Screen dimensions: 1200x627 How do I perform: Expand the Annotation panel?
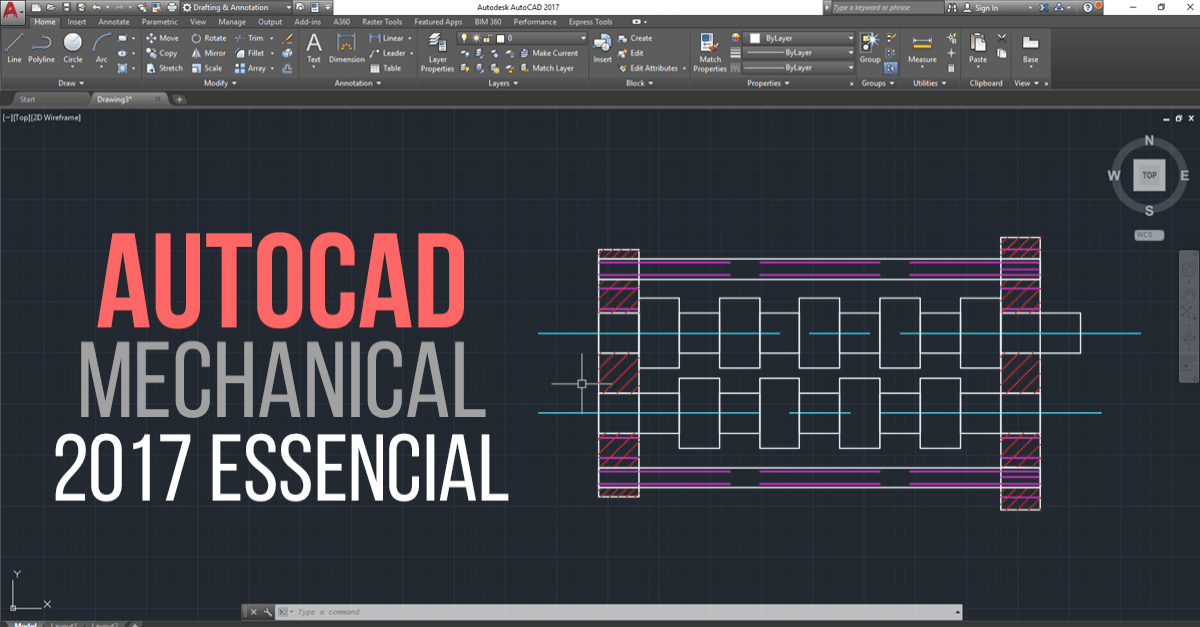point(358,83)
